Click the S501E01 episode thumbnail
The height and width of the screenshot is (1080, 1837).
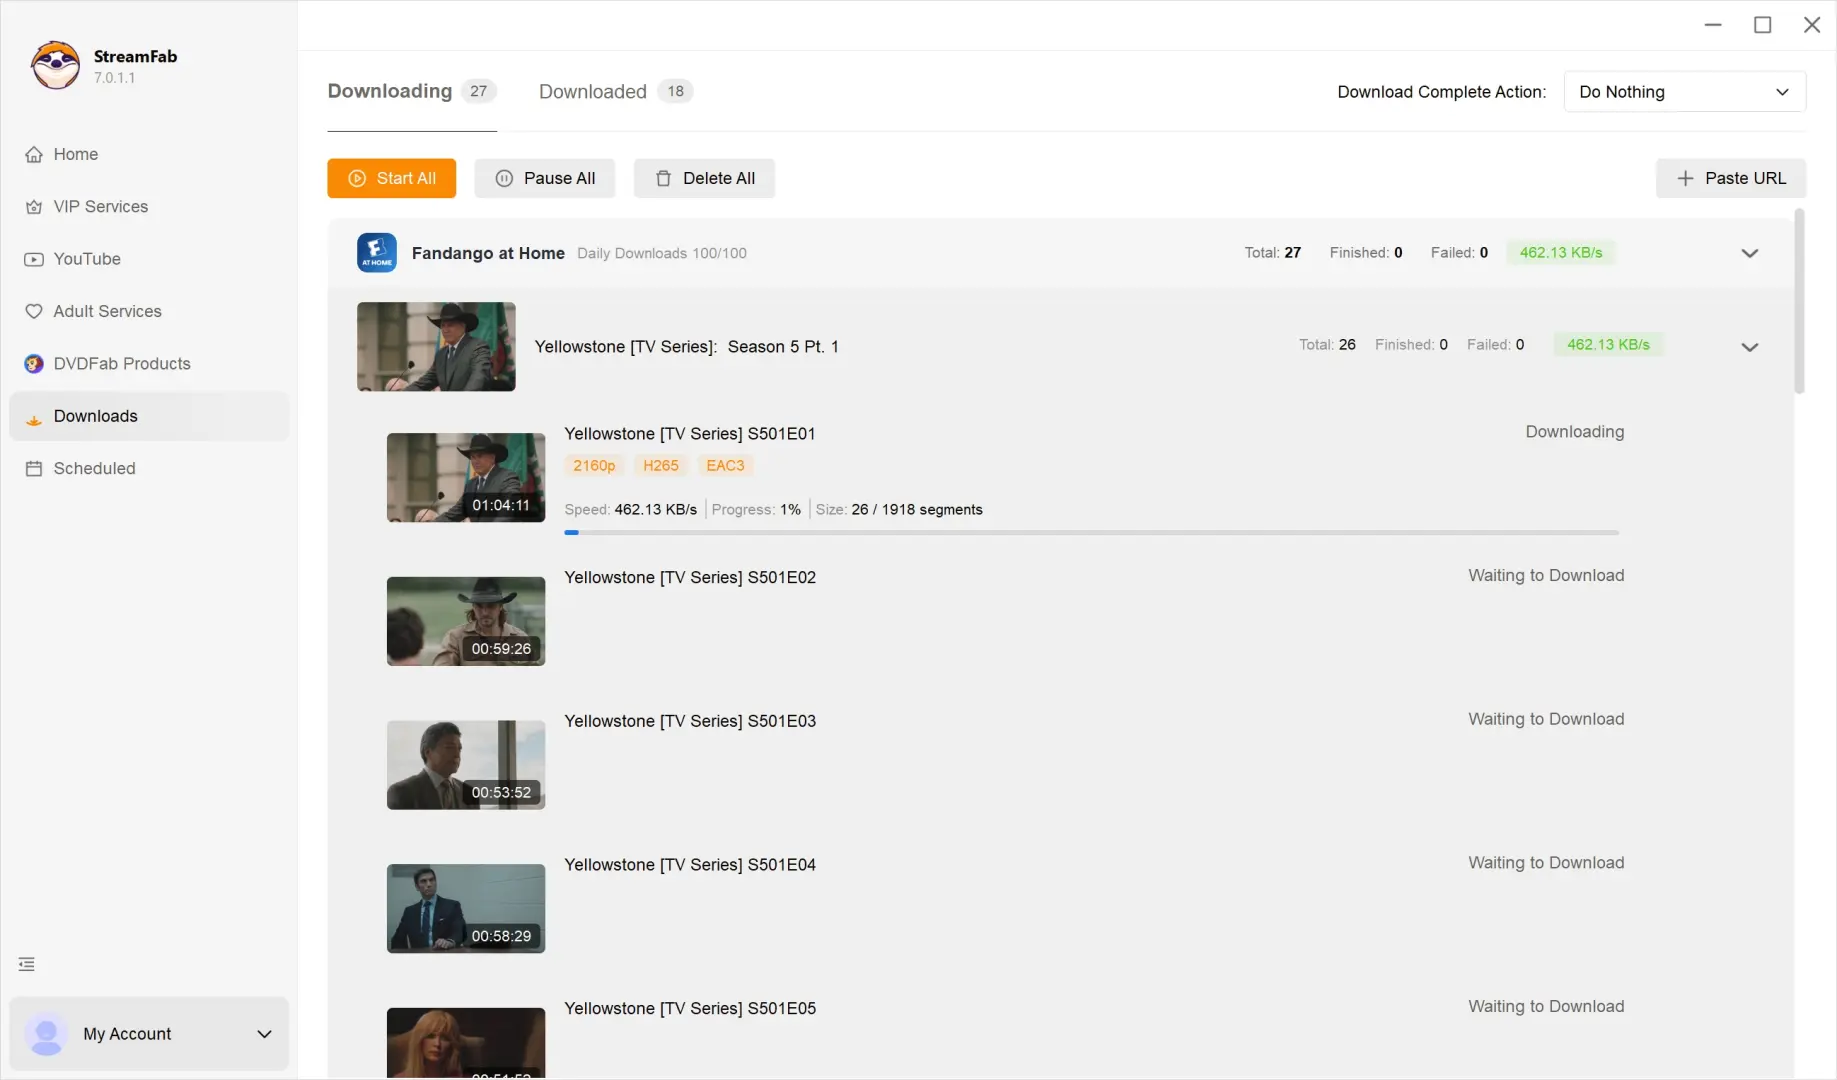tap(466, 477)
